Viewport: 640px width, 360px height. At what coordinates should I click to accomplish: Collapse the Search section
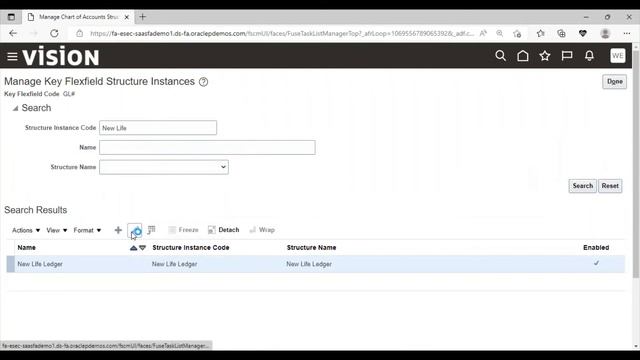point(16,108)
